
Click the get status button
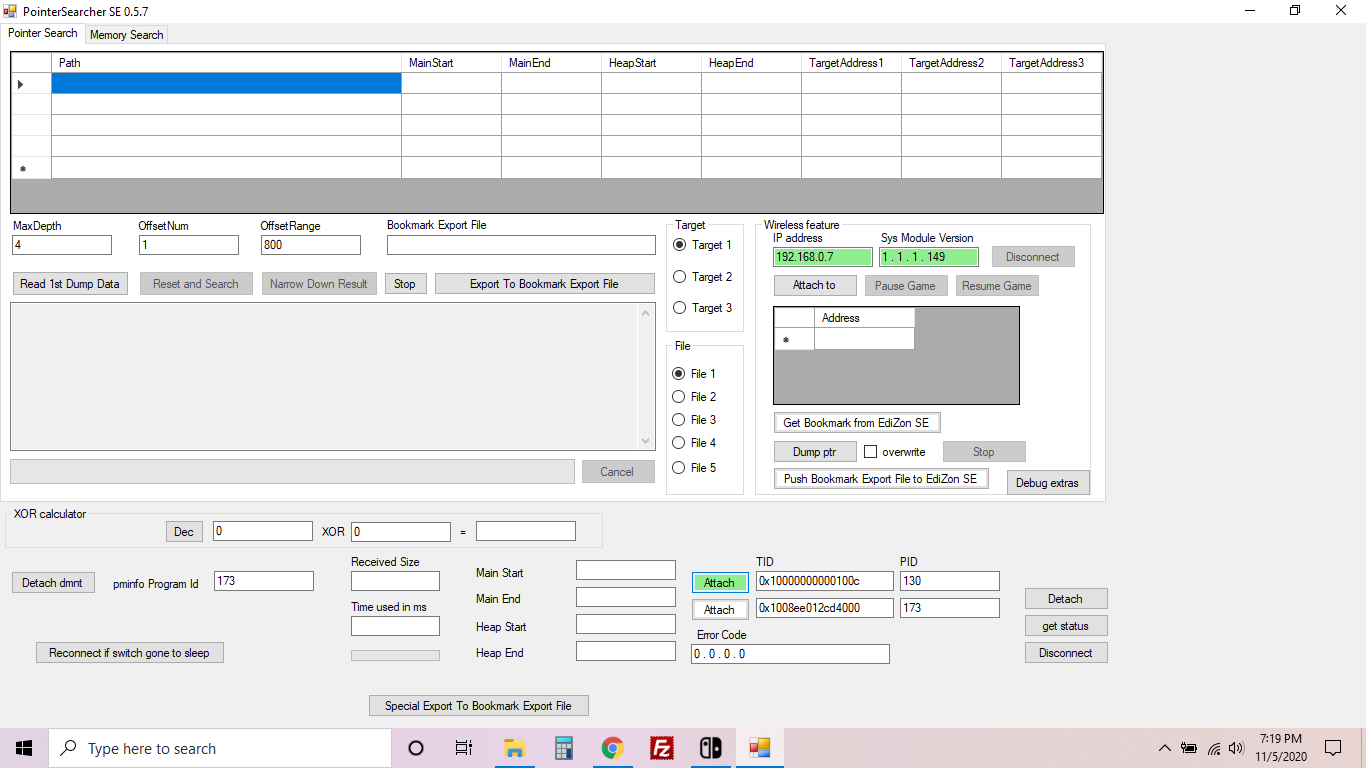tap(1065, 626)
